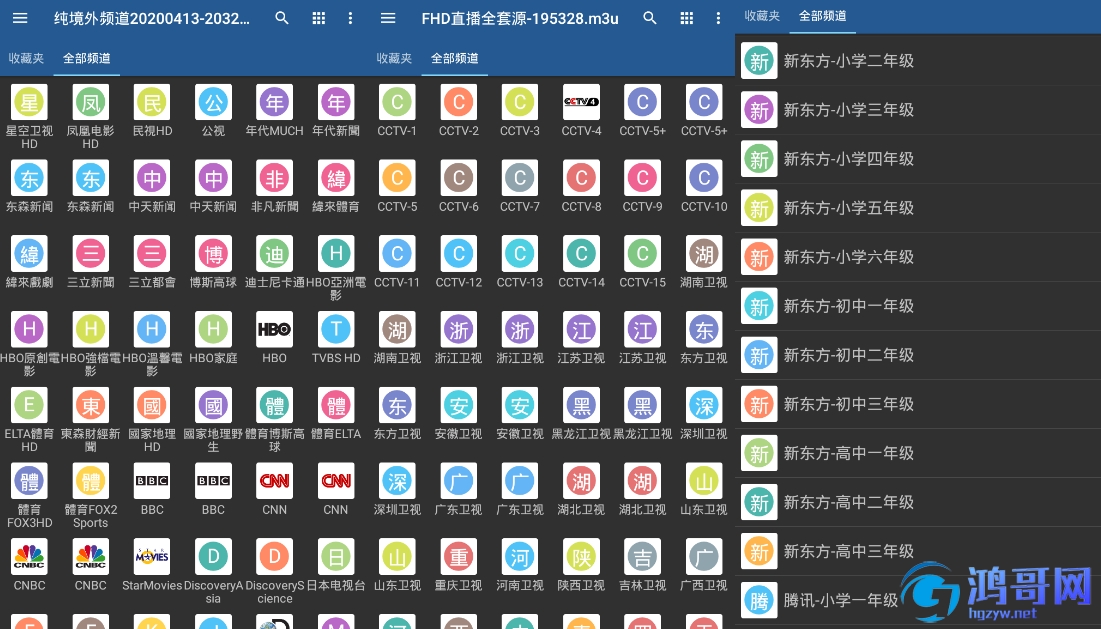Open more options for FHD直播全套源 playlist
This screenshot has height=629, width=1101.
tap(718, 18)
